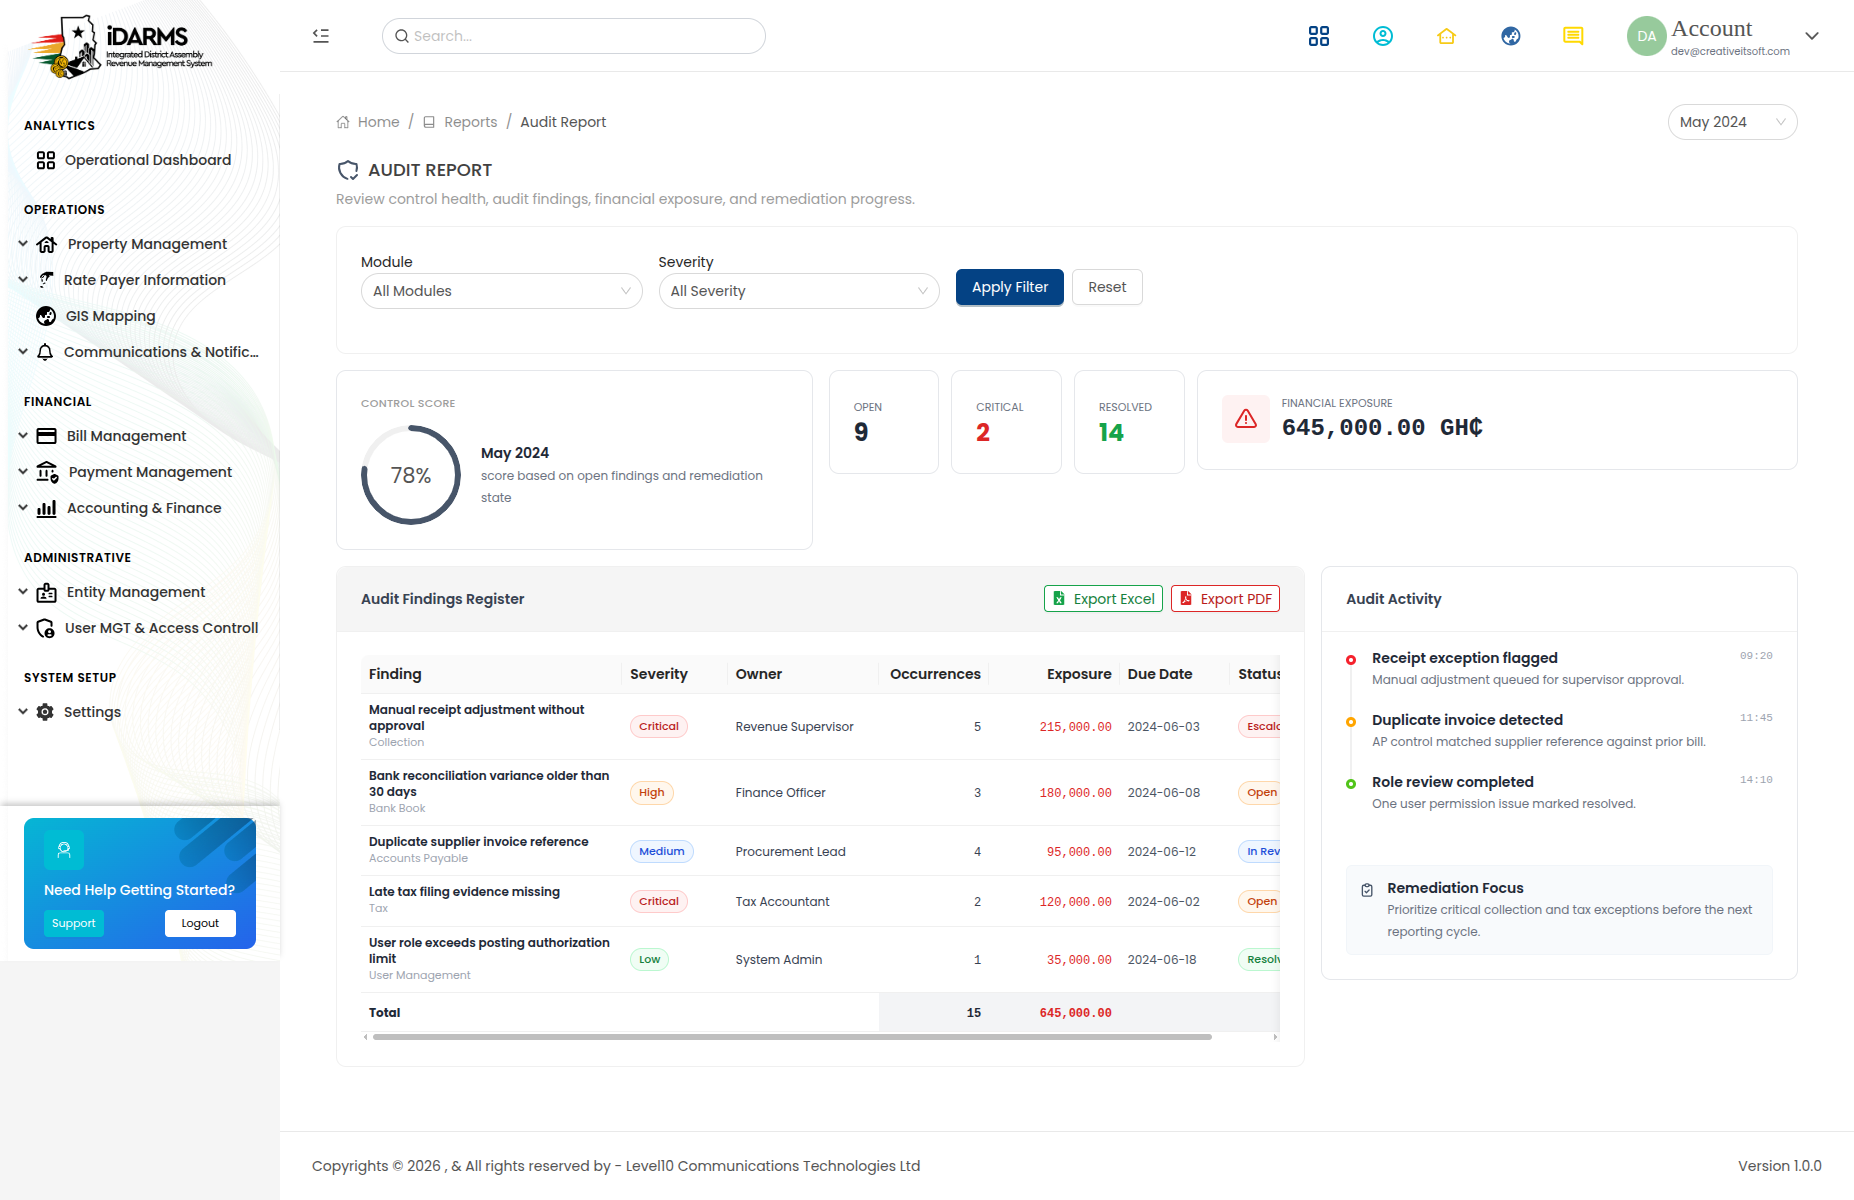Image resolution: width=1854 pixels, height=1200 pixels.
Task: Click the Operational Dashboard grid icon
Action: tap(46, 160)
